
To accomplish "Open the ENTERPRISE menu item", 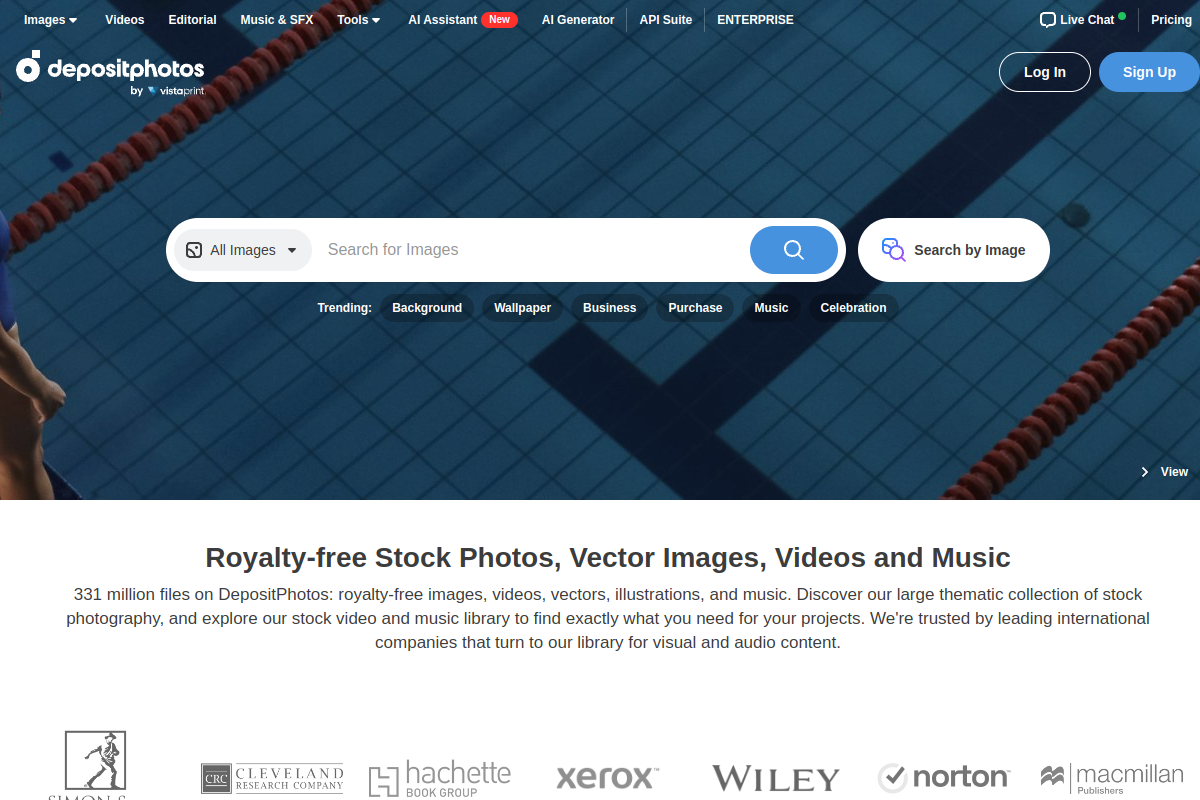I will 755,20.
